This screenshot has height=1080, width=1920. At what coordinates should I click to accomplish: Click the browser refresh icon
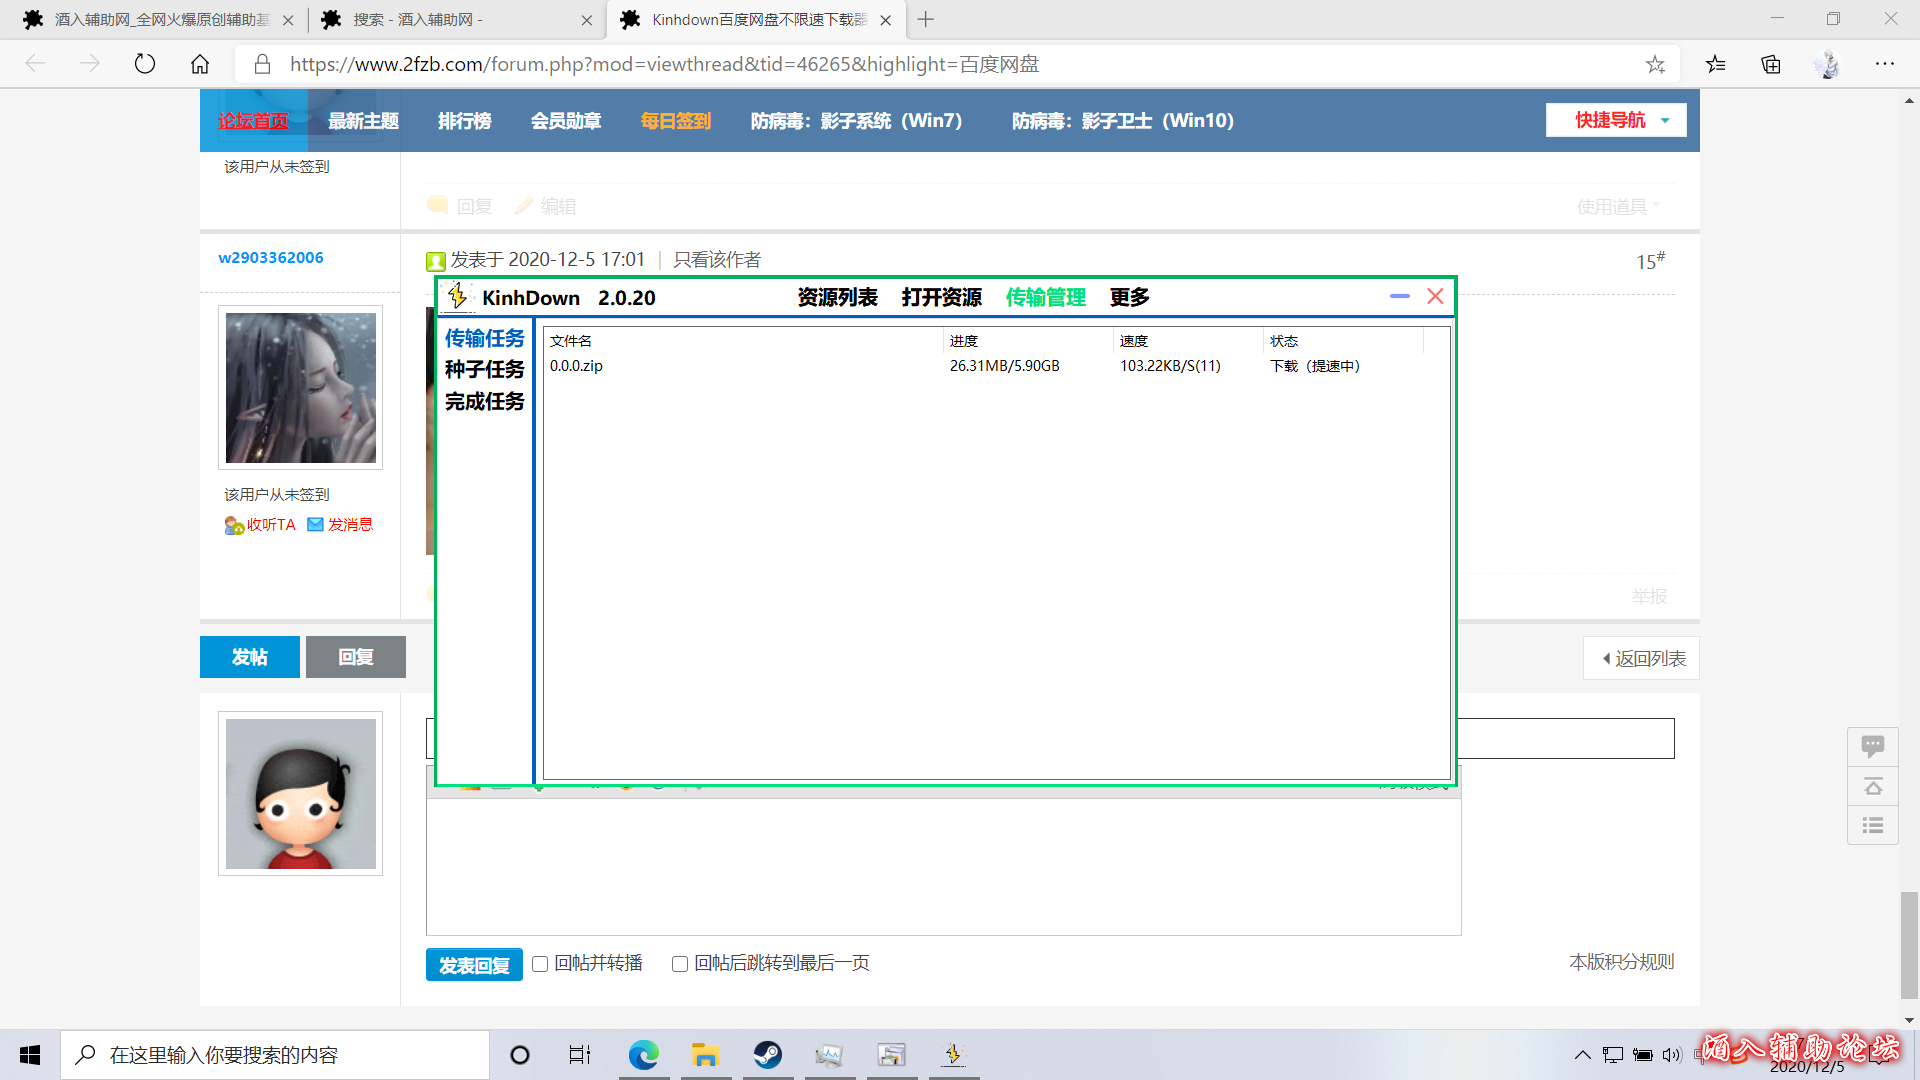[x=145, y=64]
